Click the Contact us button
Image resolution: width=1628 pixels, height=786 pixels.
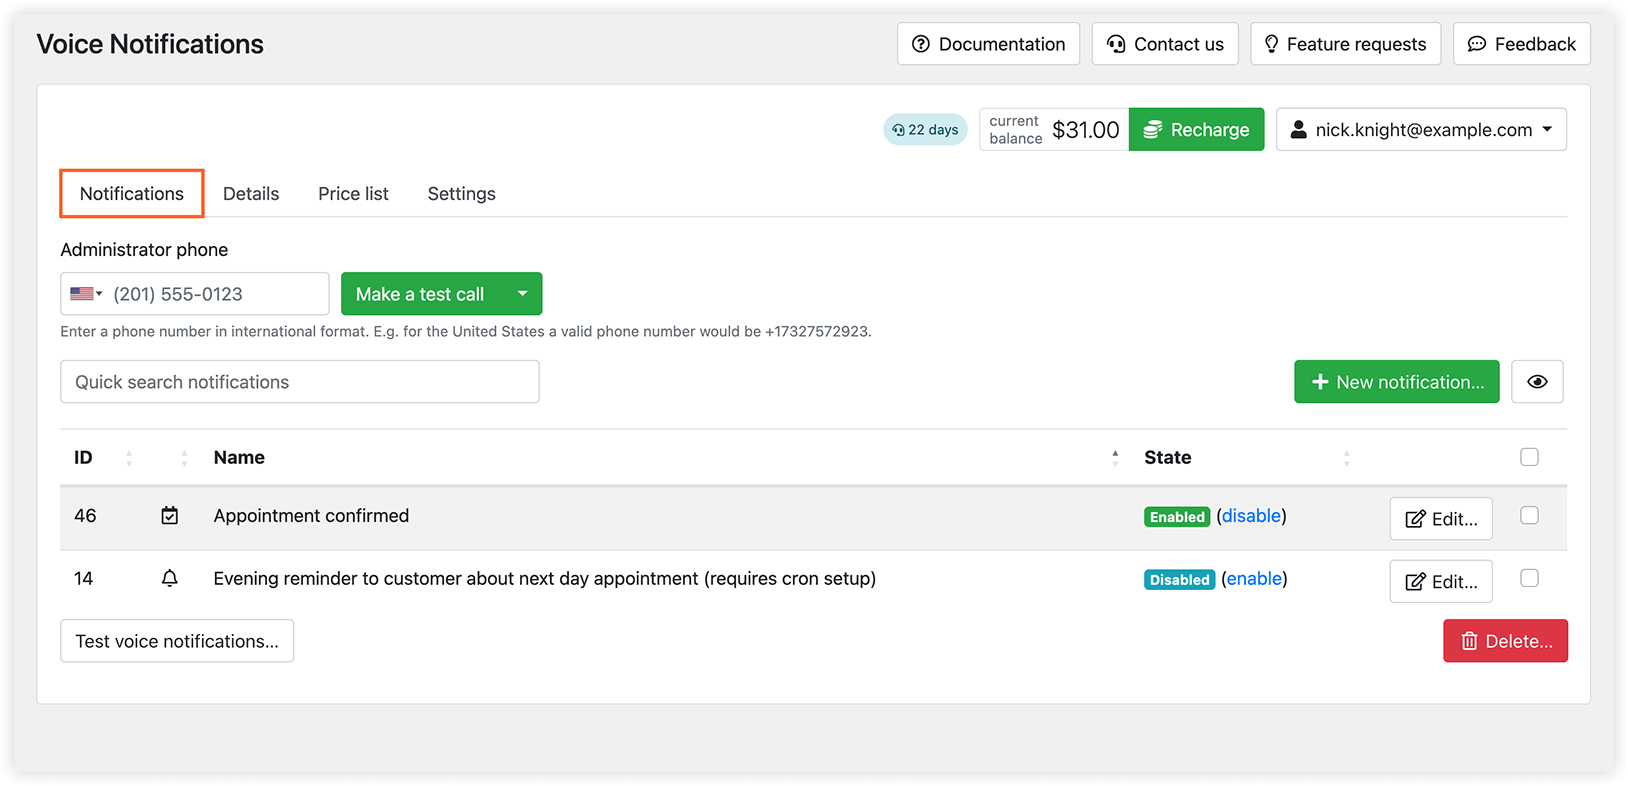point(1165,44)
